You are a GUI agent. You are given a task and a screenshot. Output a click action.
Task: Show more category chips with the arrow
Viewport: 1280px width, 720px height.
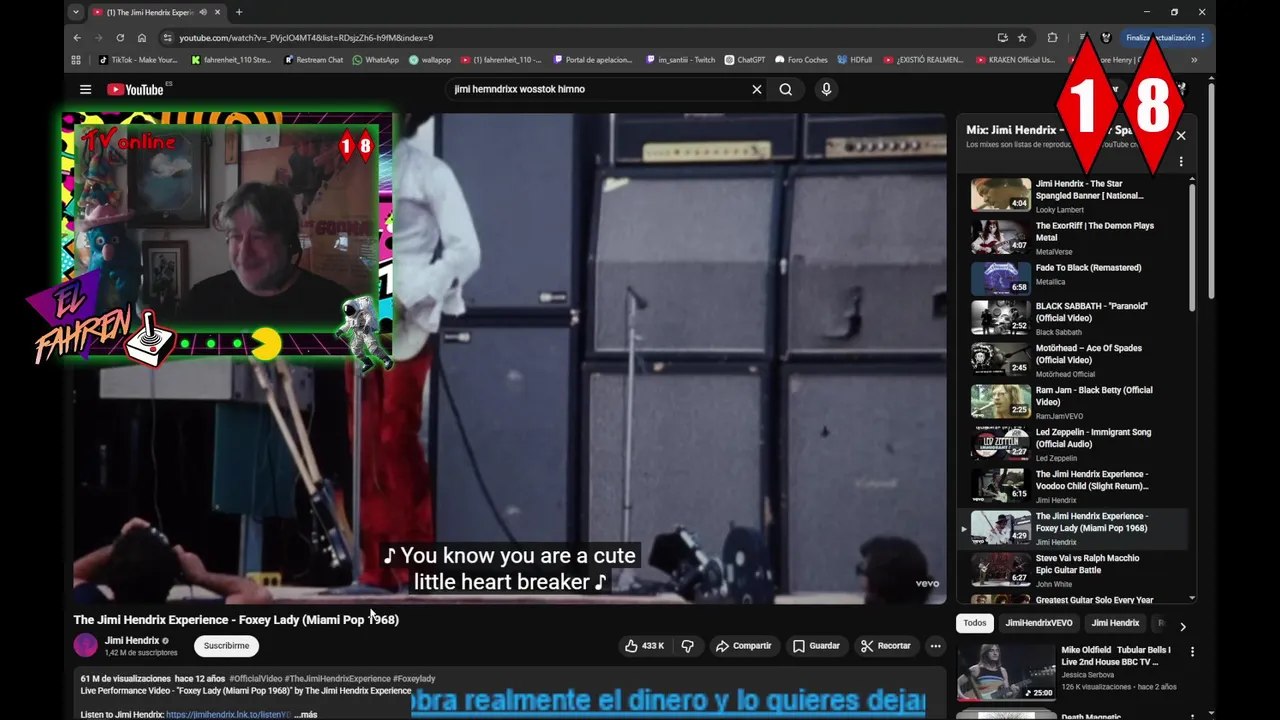pos(1182,627)
